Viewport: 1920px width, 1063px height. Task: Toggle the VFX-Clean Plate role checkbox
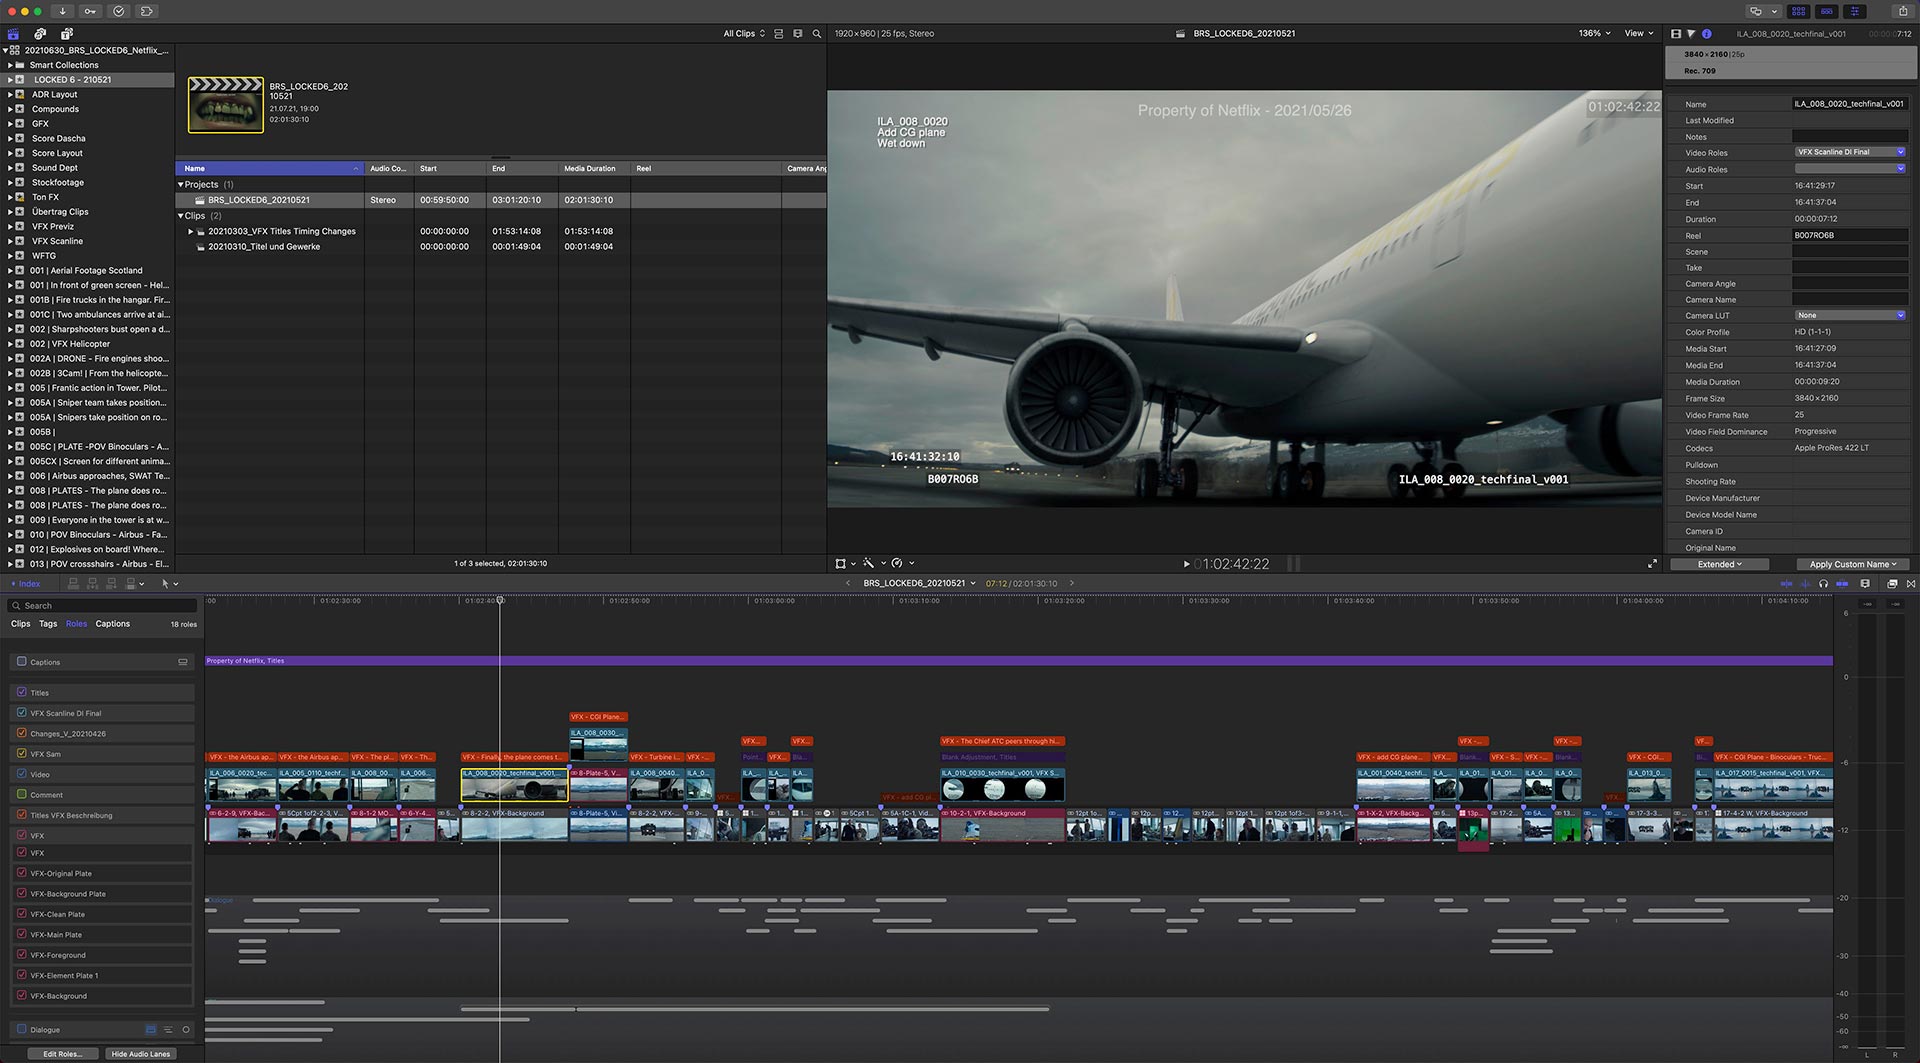[x=22, y=914]
